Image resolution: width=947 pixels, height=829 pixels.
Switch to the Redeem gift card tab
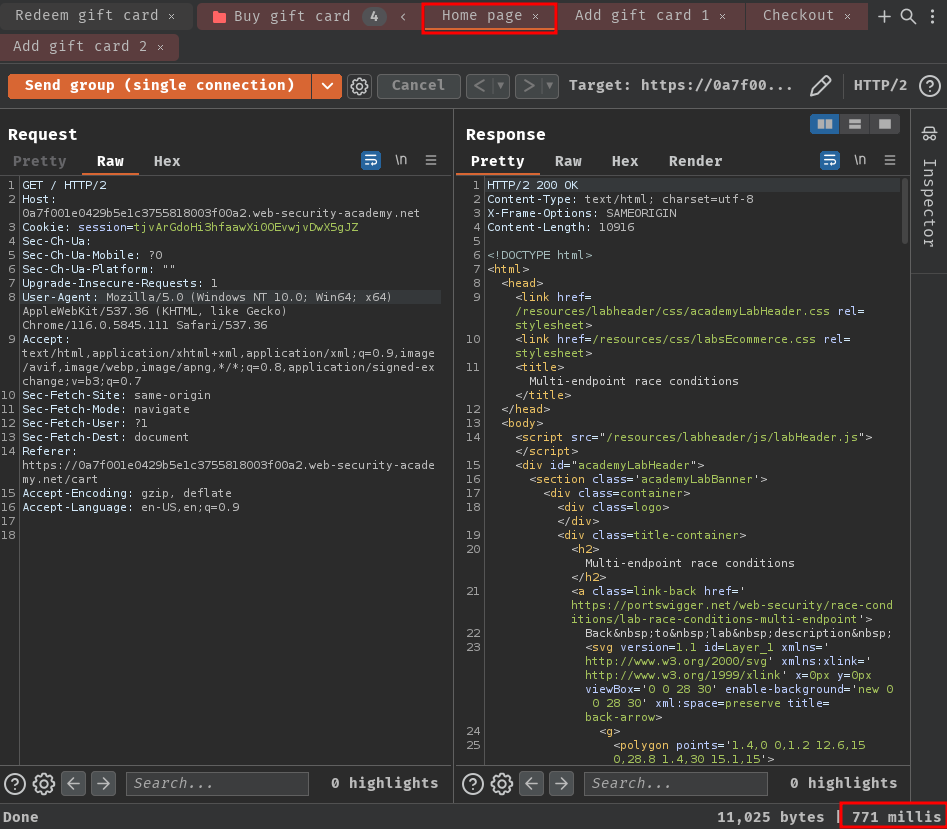pos(86,16)
